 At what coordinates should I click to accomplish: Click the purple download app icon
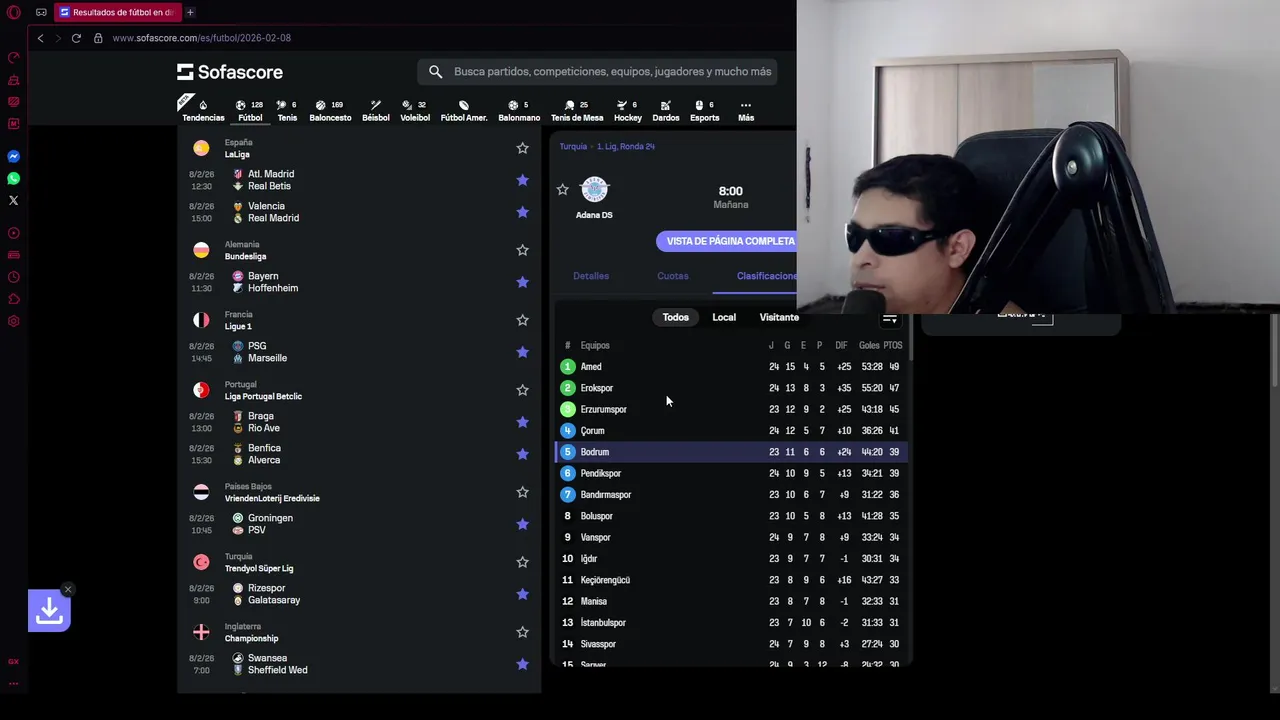tap(49, 611)
